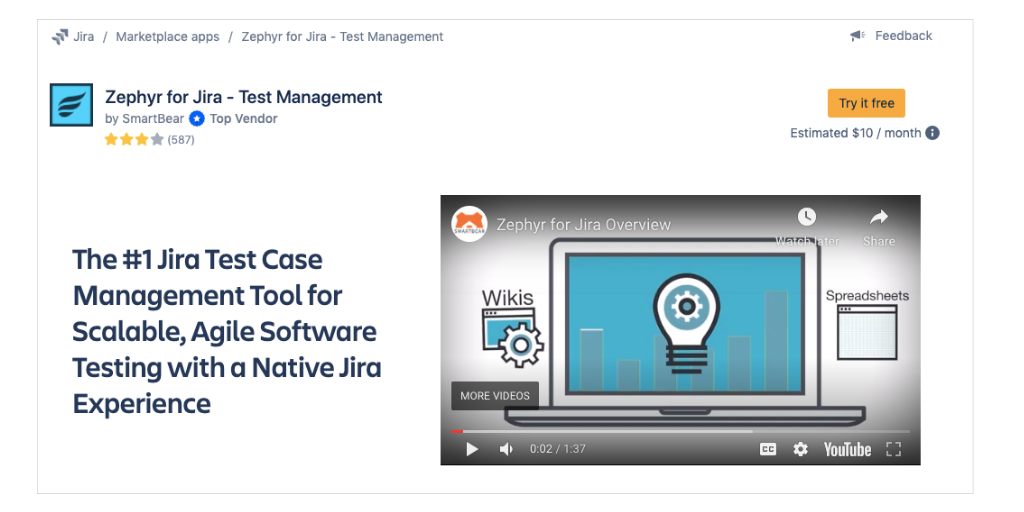Toggle closed captions in video
Viewport: 1024px width, 512px height.
point(768,449)
